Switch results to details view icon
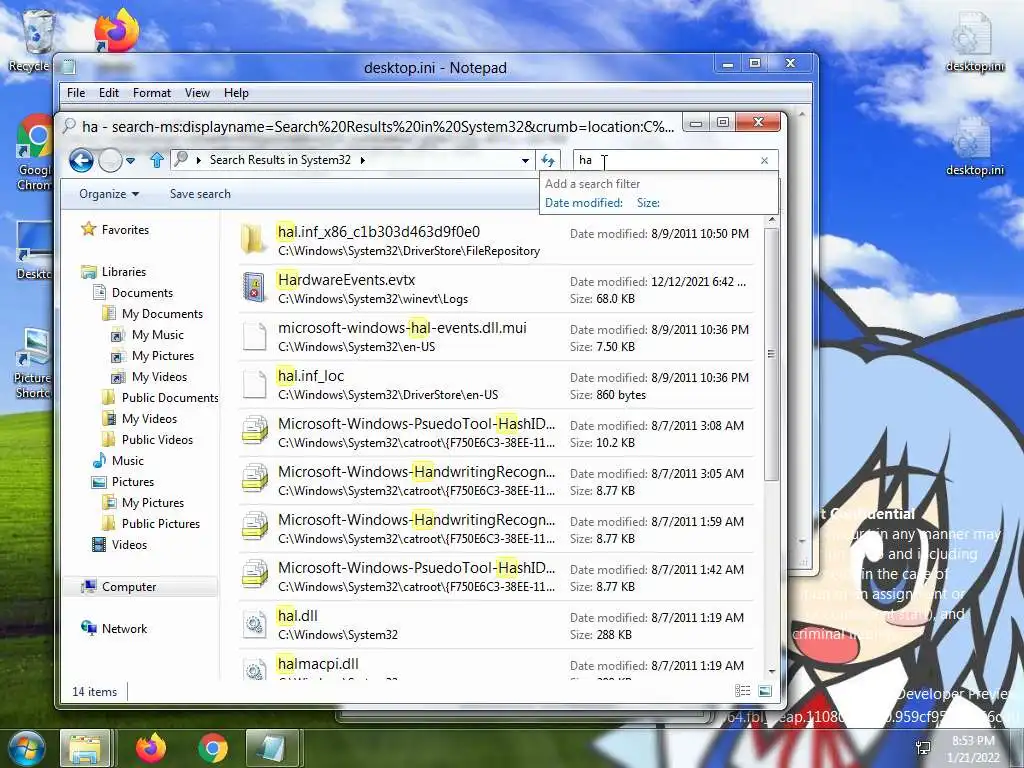1024x768 pixels. tap(743, 691)
